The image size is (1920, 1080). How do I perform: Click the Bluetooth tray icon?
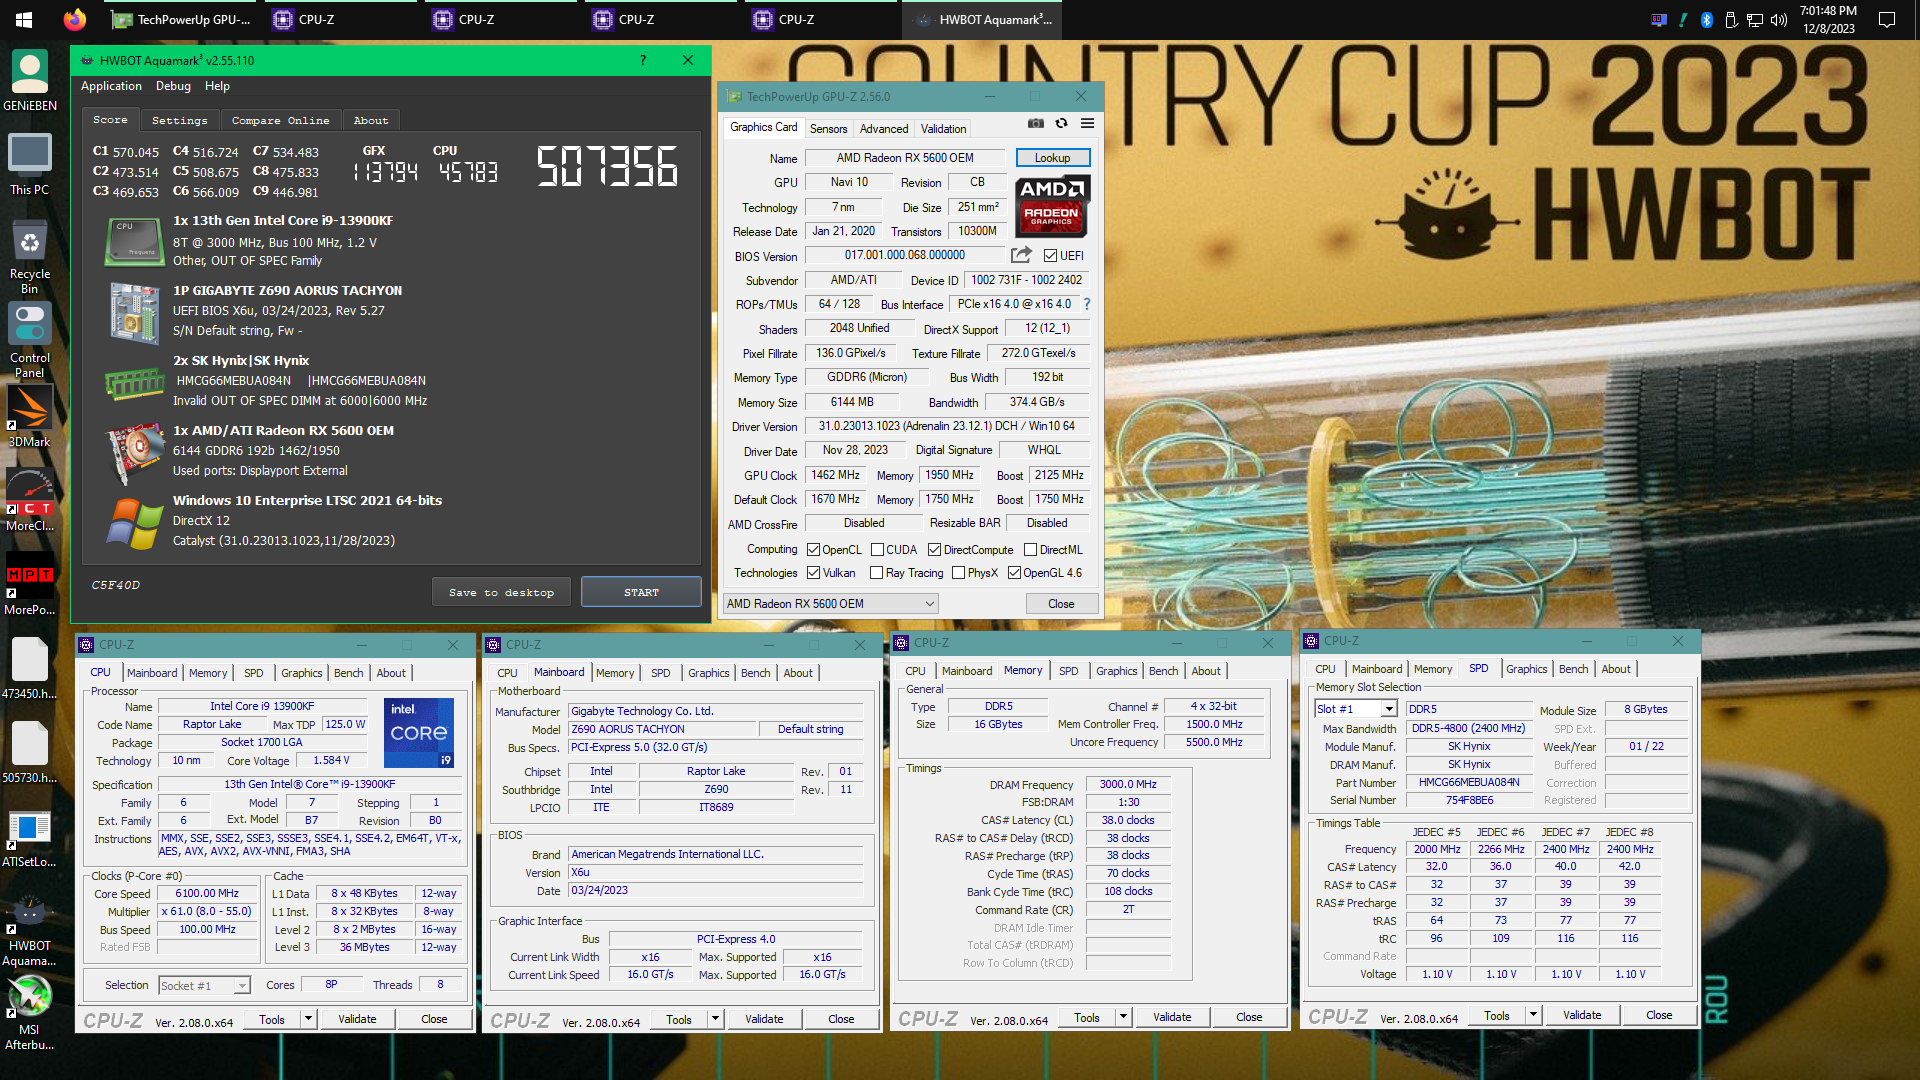tap(1707, 19)
